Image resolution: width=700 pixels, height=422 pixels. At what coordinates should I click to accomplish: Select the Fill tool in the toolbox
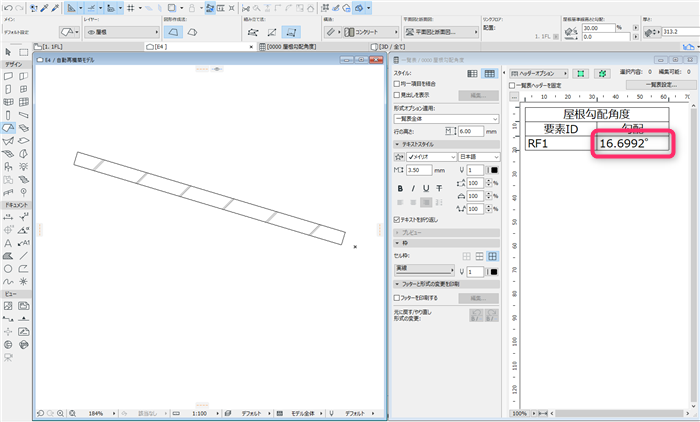coord(8,256)
